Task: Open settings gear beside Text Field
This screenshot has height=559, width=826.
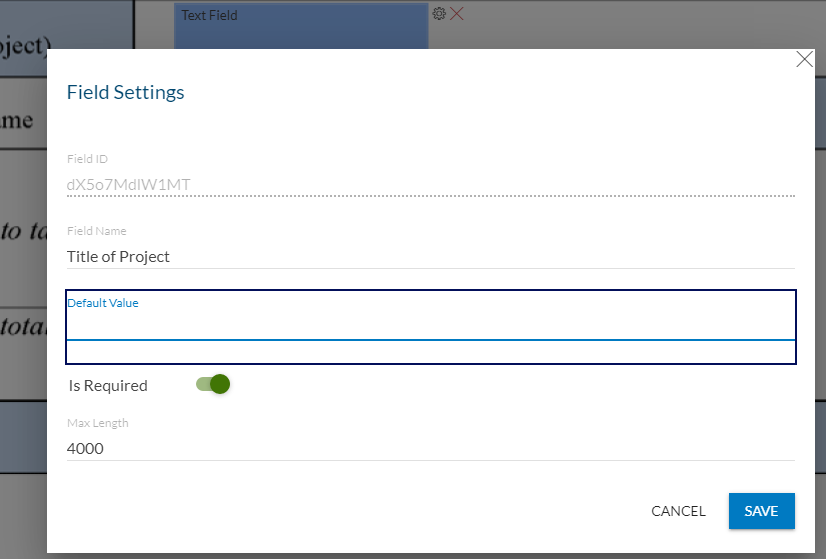Action: point(439,14)
